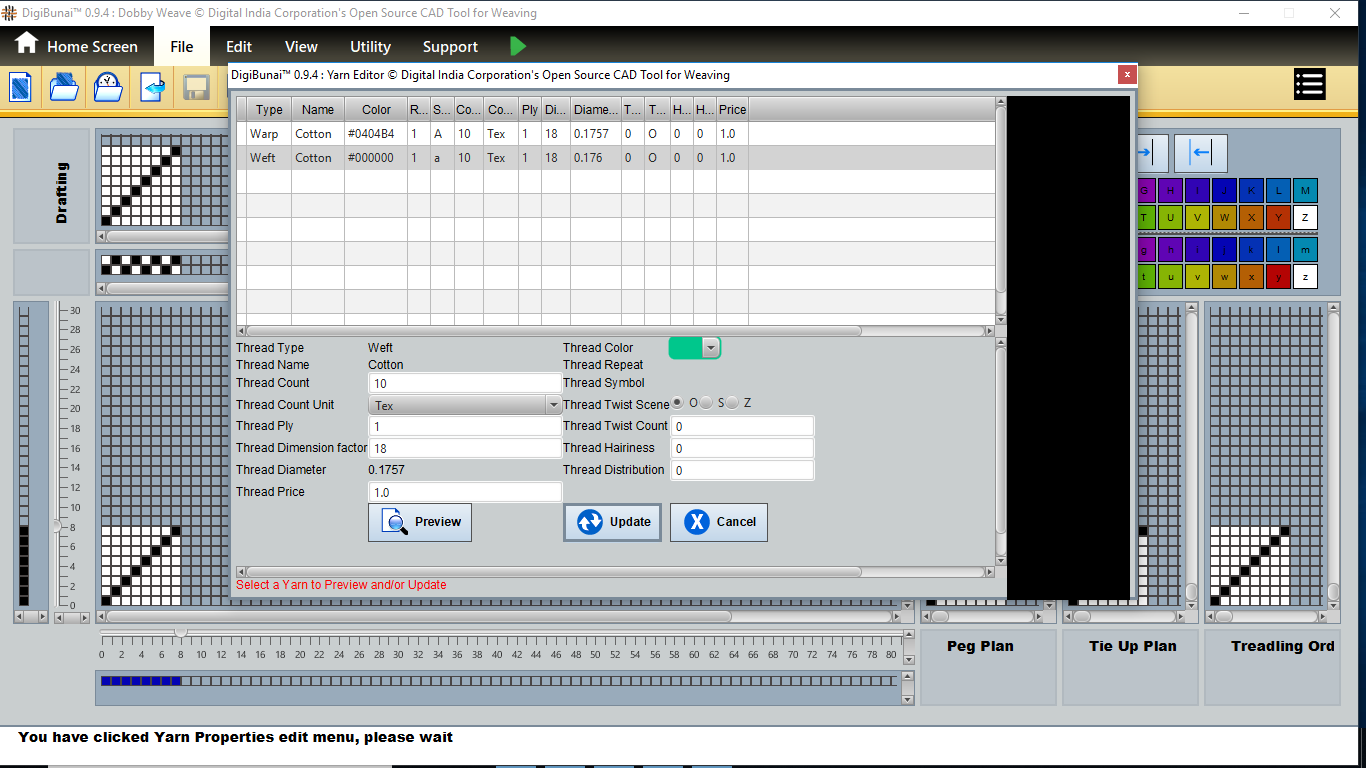This screenshot has width=1366, height=768.
Task: Select the white Z color swatch
Action: tap(1304, 217)
